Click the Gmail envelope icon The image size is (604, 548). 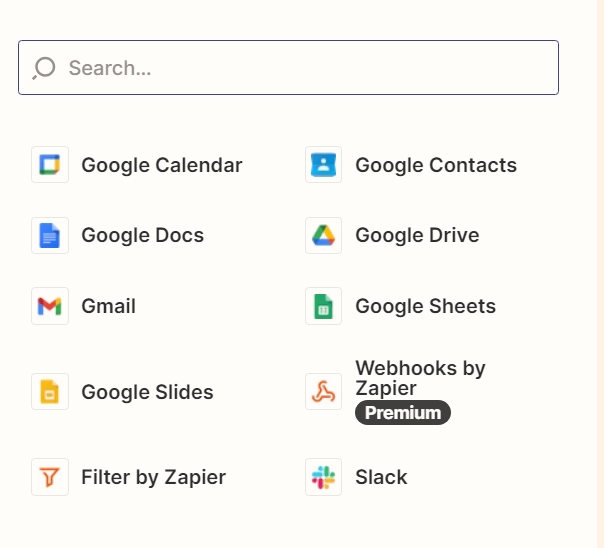click(x=50, y=306)
